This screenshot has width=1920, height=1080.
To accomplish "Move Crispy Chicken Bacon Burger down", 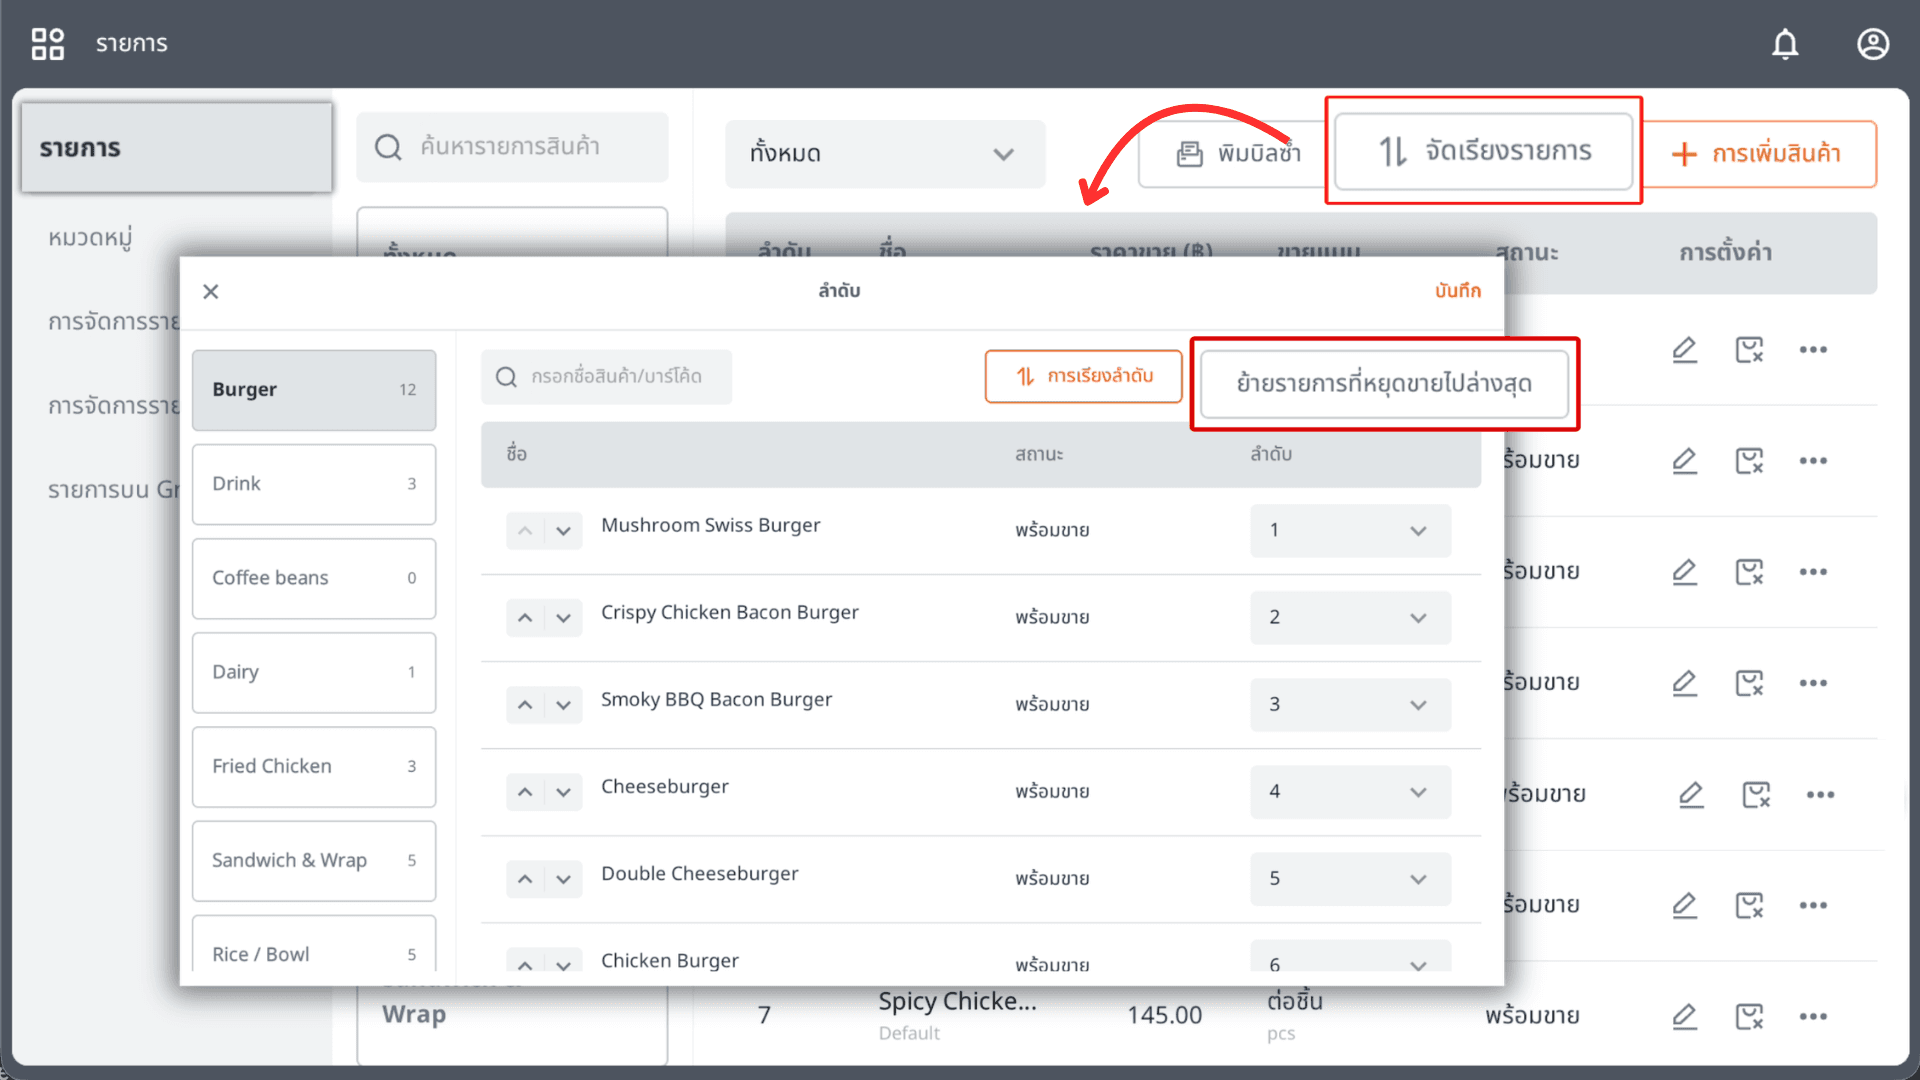I will [564, 618].
